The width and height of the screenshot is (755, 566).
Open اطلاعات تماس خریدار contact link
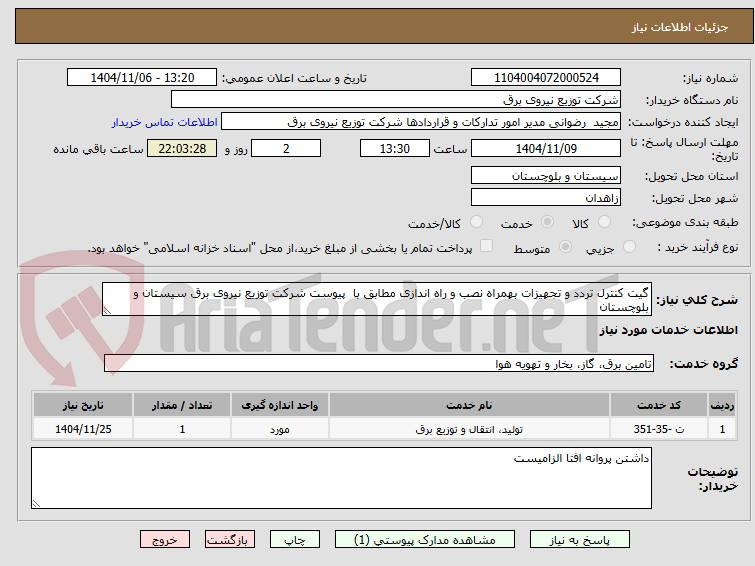[165, 122]
